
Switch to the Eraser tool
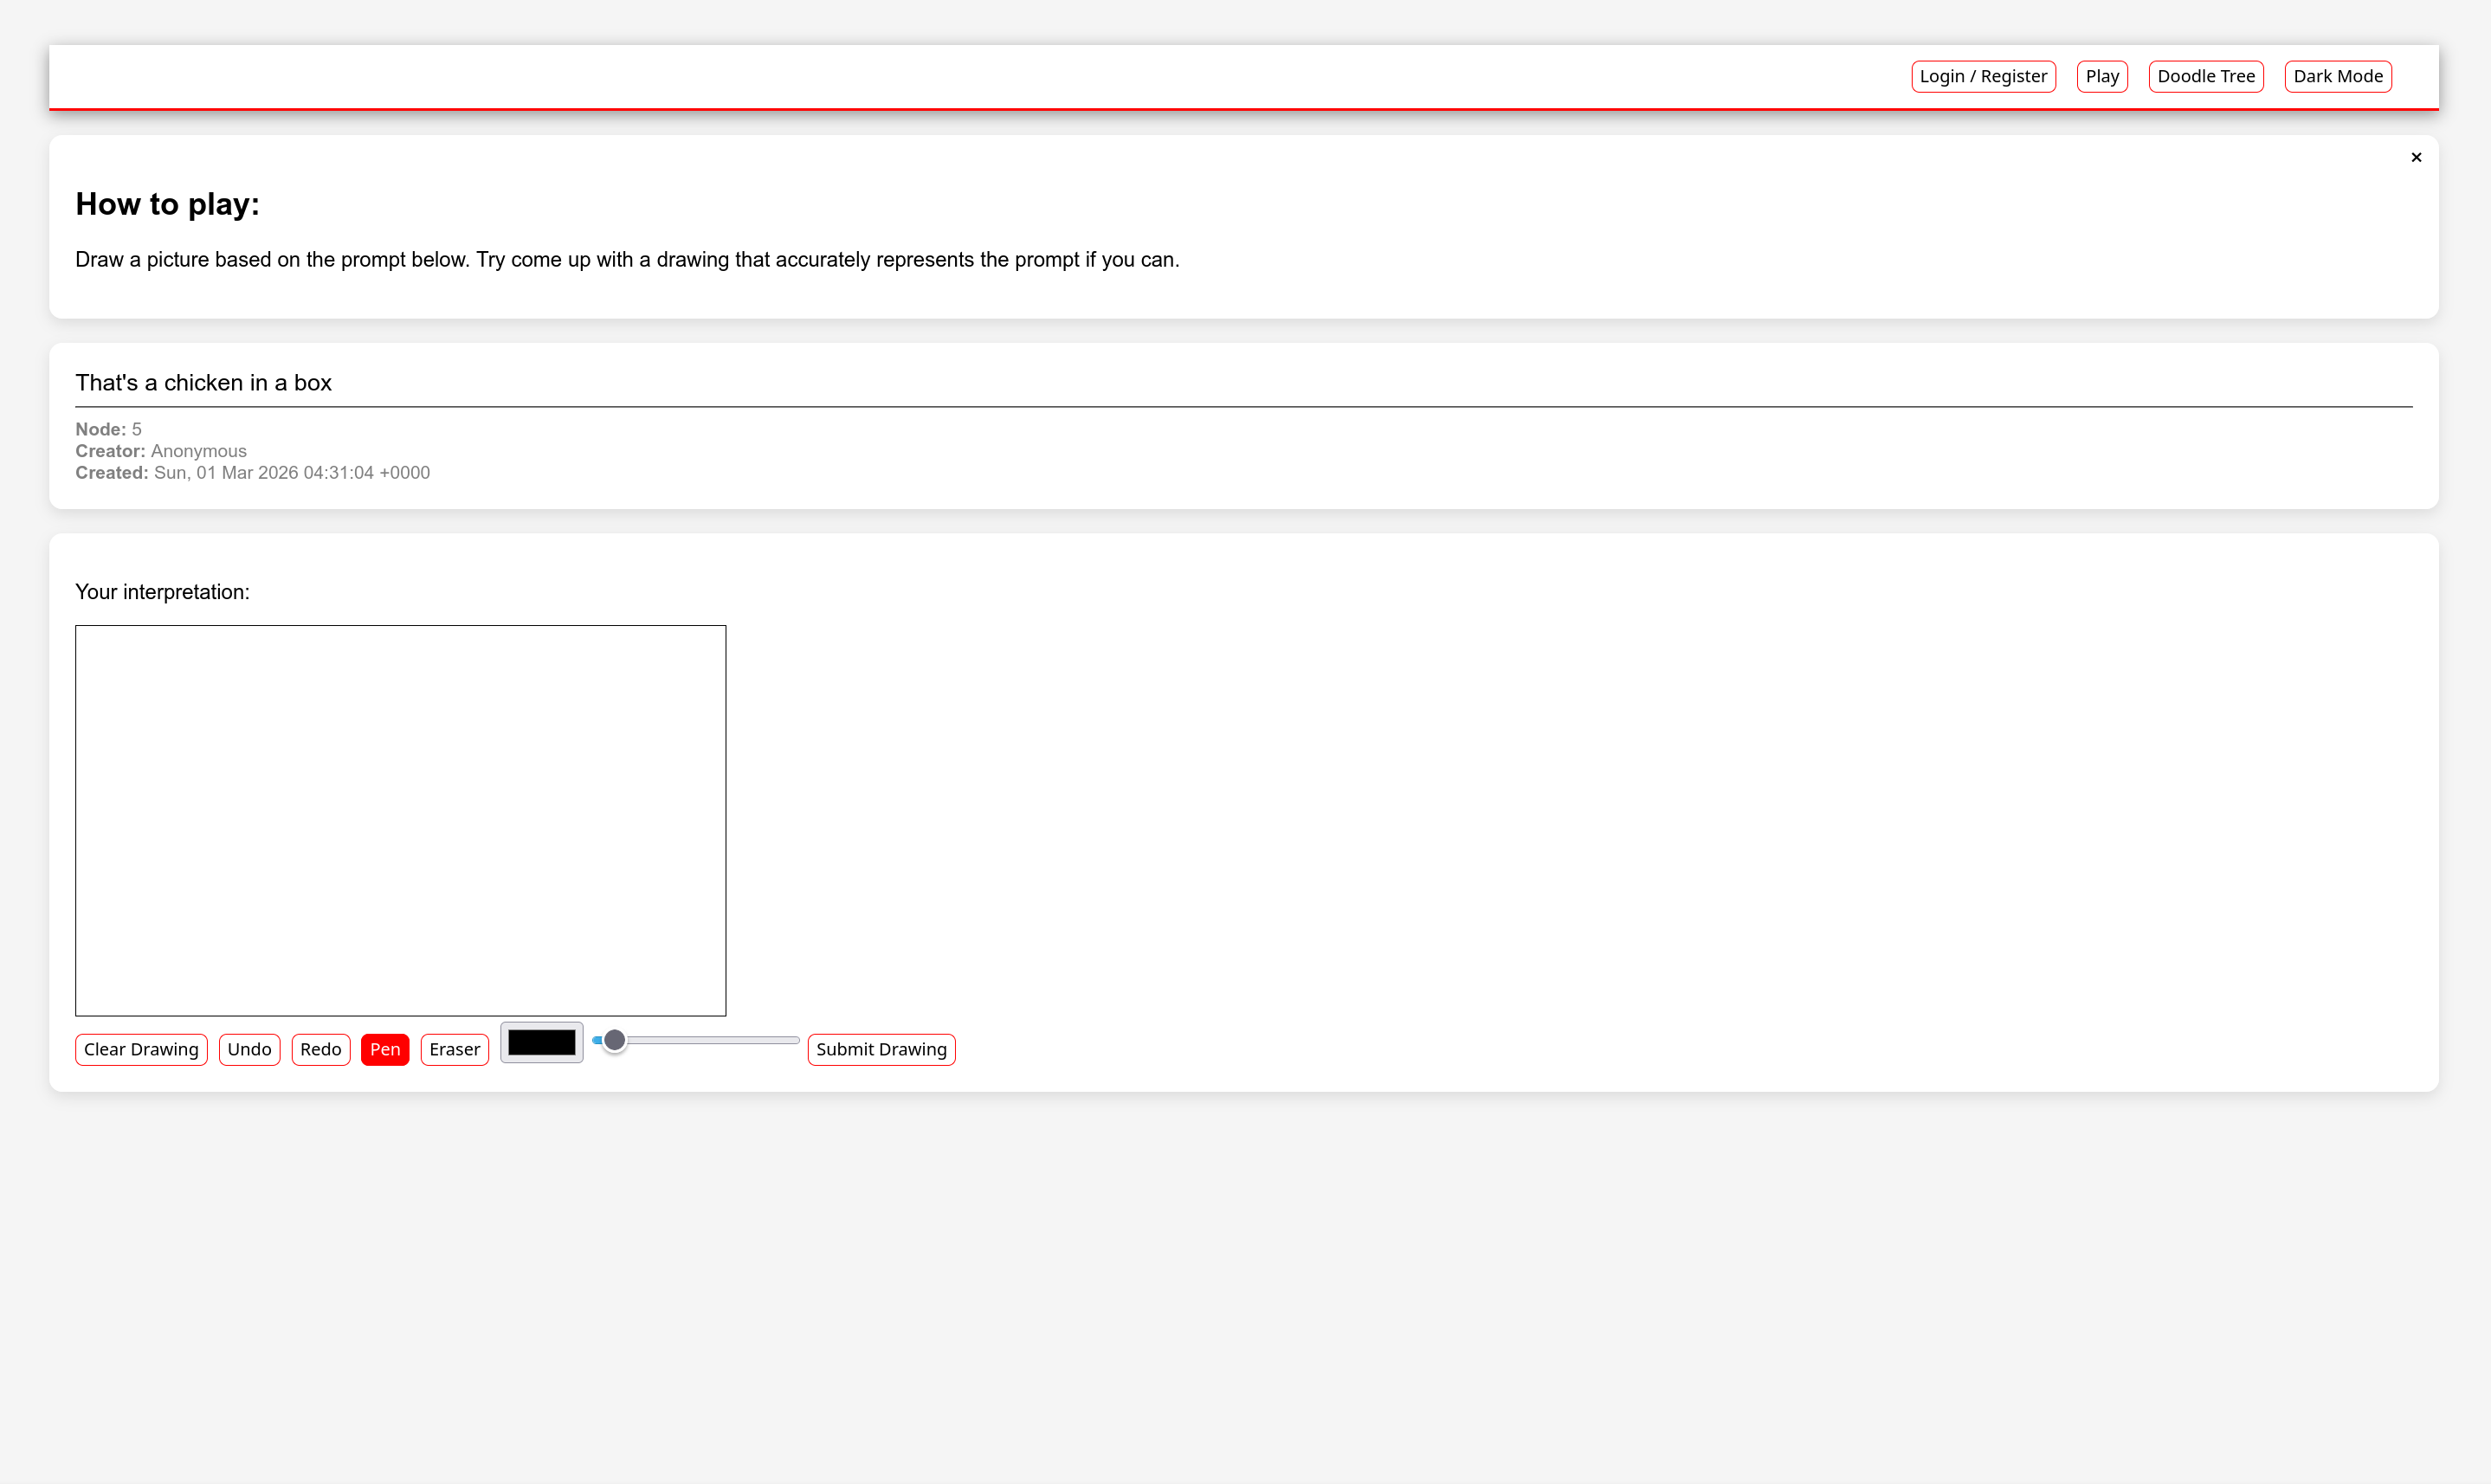pos(454,1049)
